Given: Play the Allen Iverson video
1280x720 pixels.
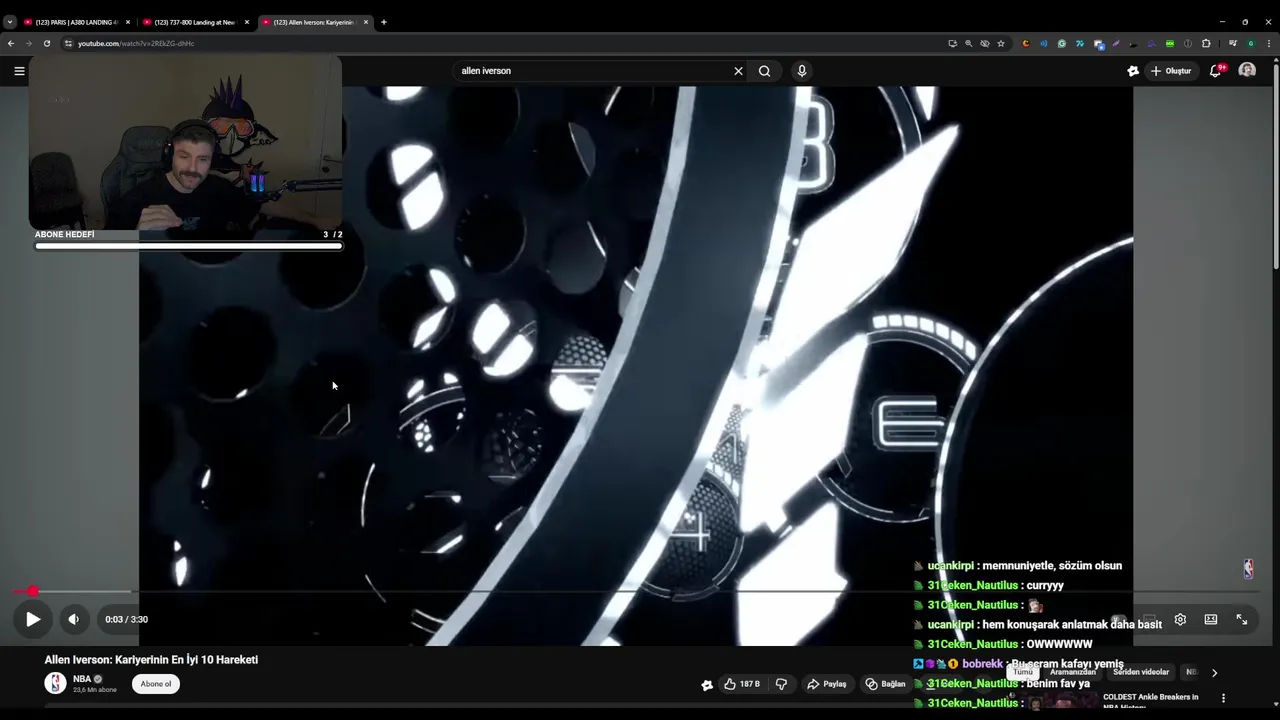Looking at the screenshot, I should pos(33,619).
